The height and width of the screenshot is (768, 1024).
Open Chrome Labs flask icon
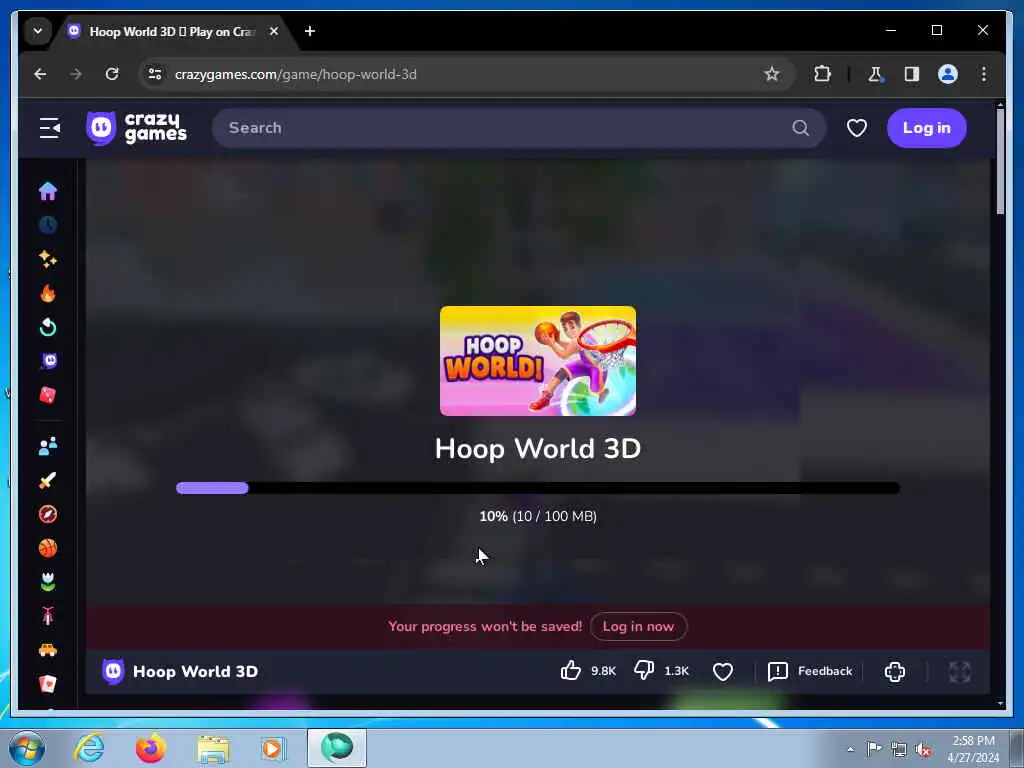point(875,74)
